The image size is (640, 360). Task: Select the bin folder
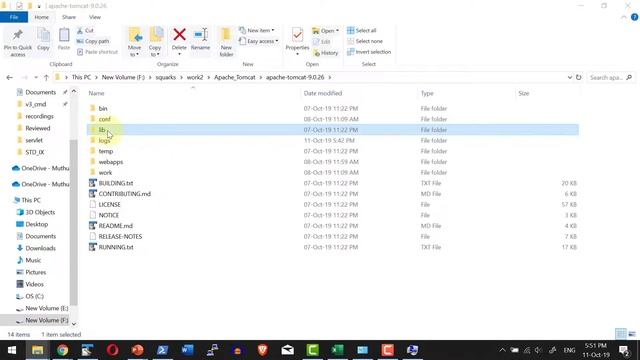tap(103, 109)
